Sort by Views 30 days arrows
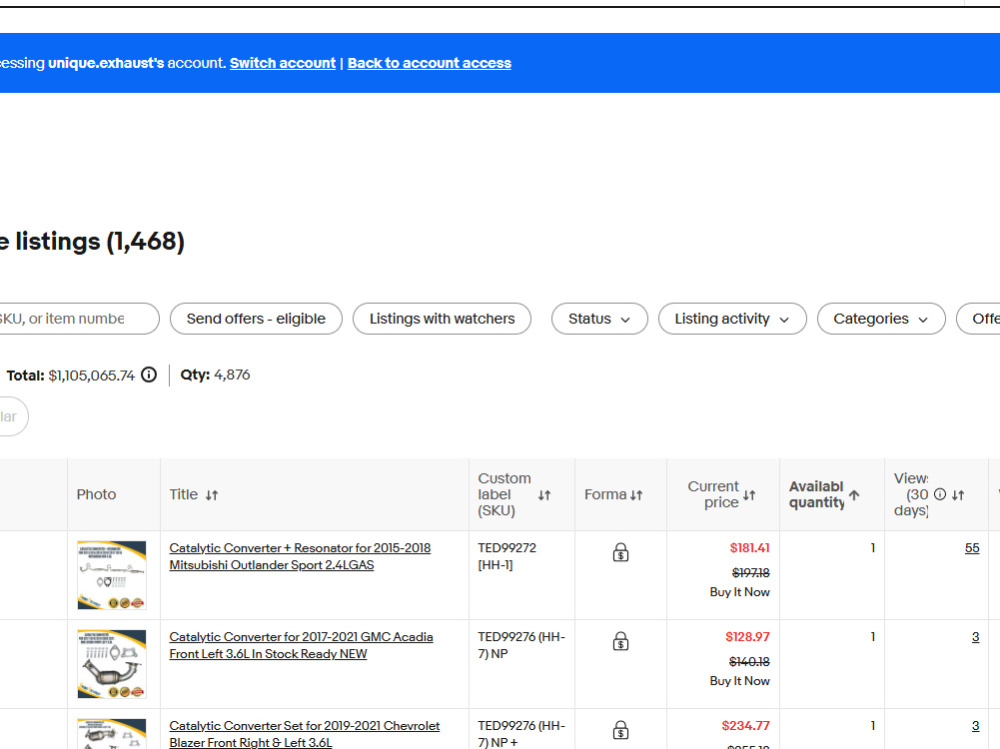 [958, 495]
